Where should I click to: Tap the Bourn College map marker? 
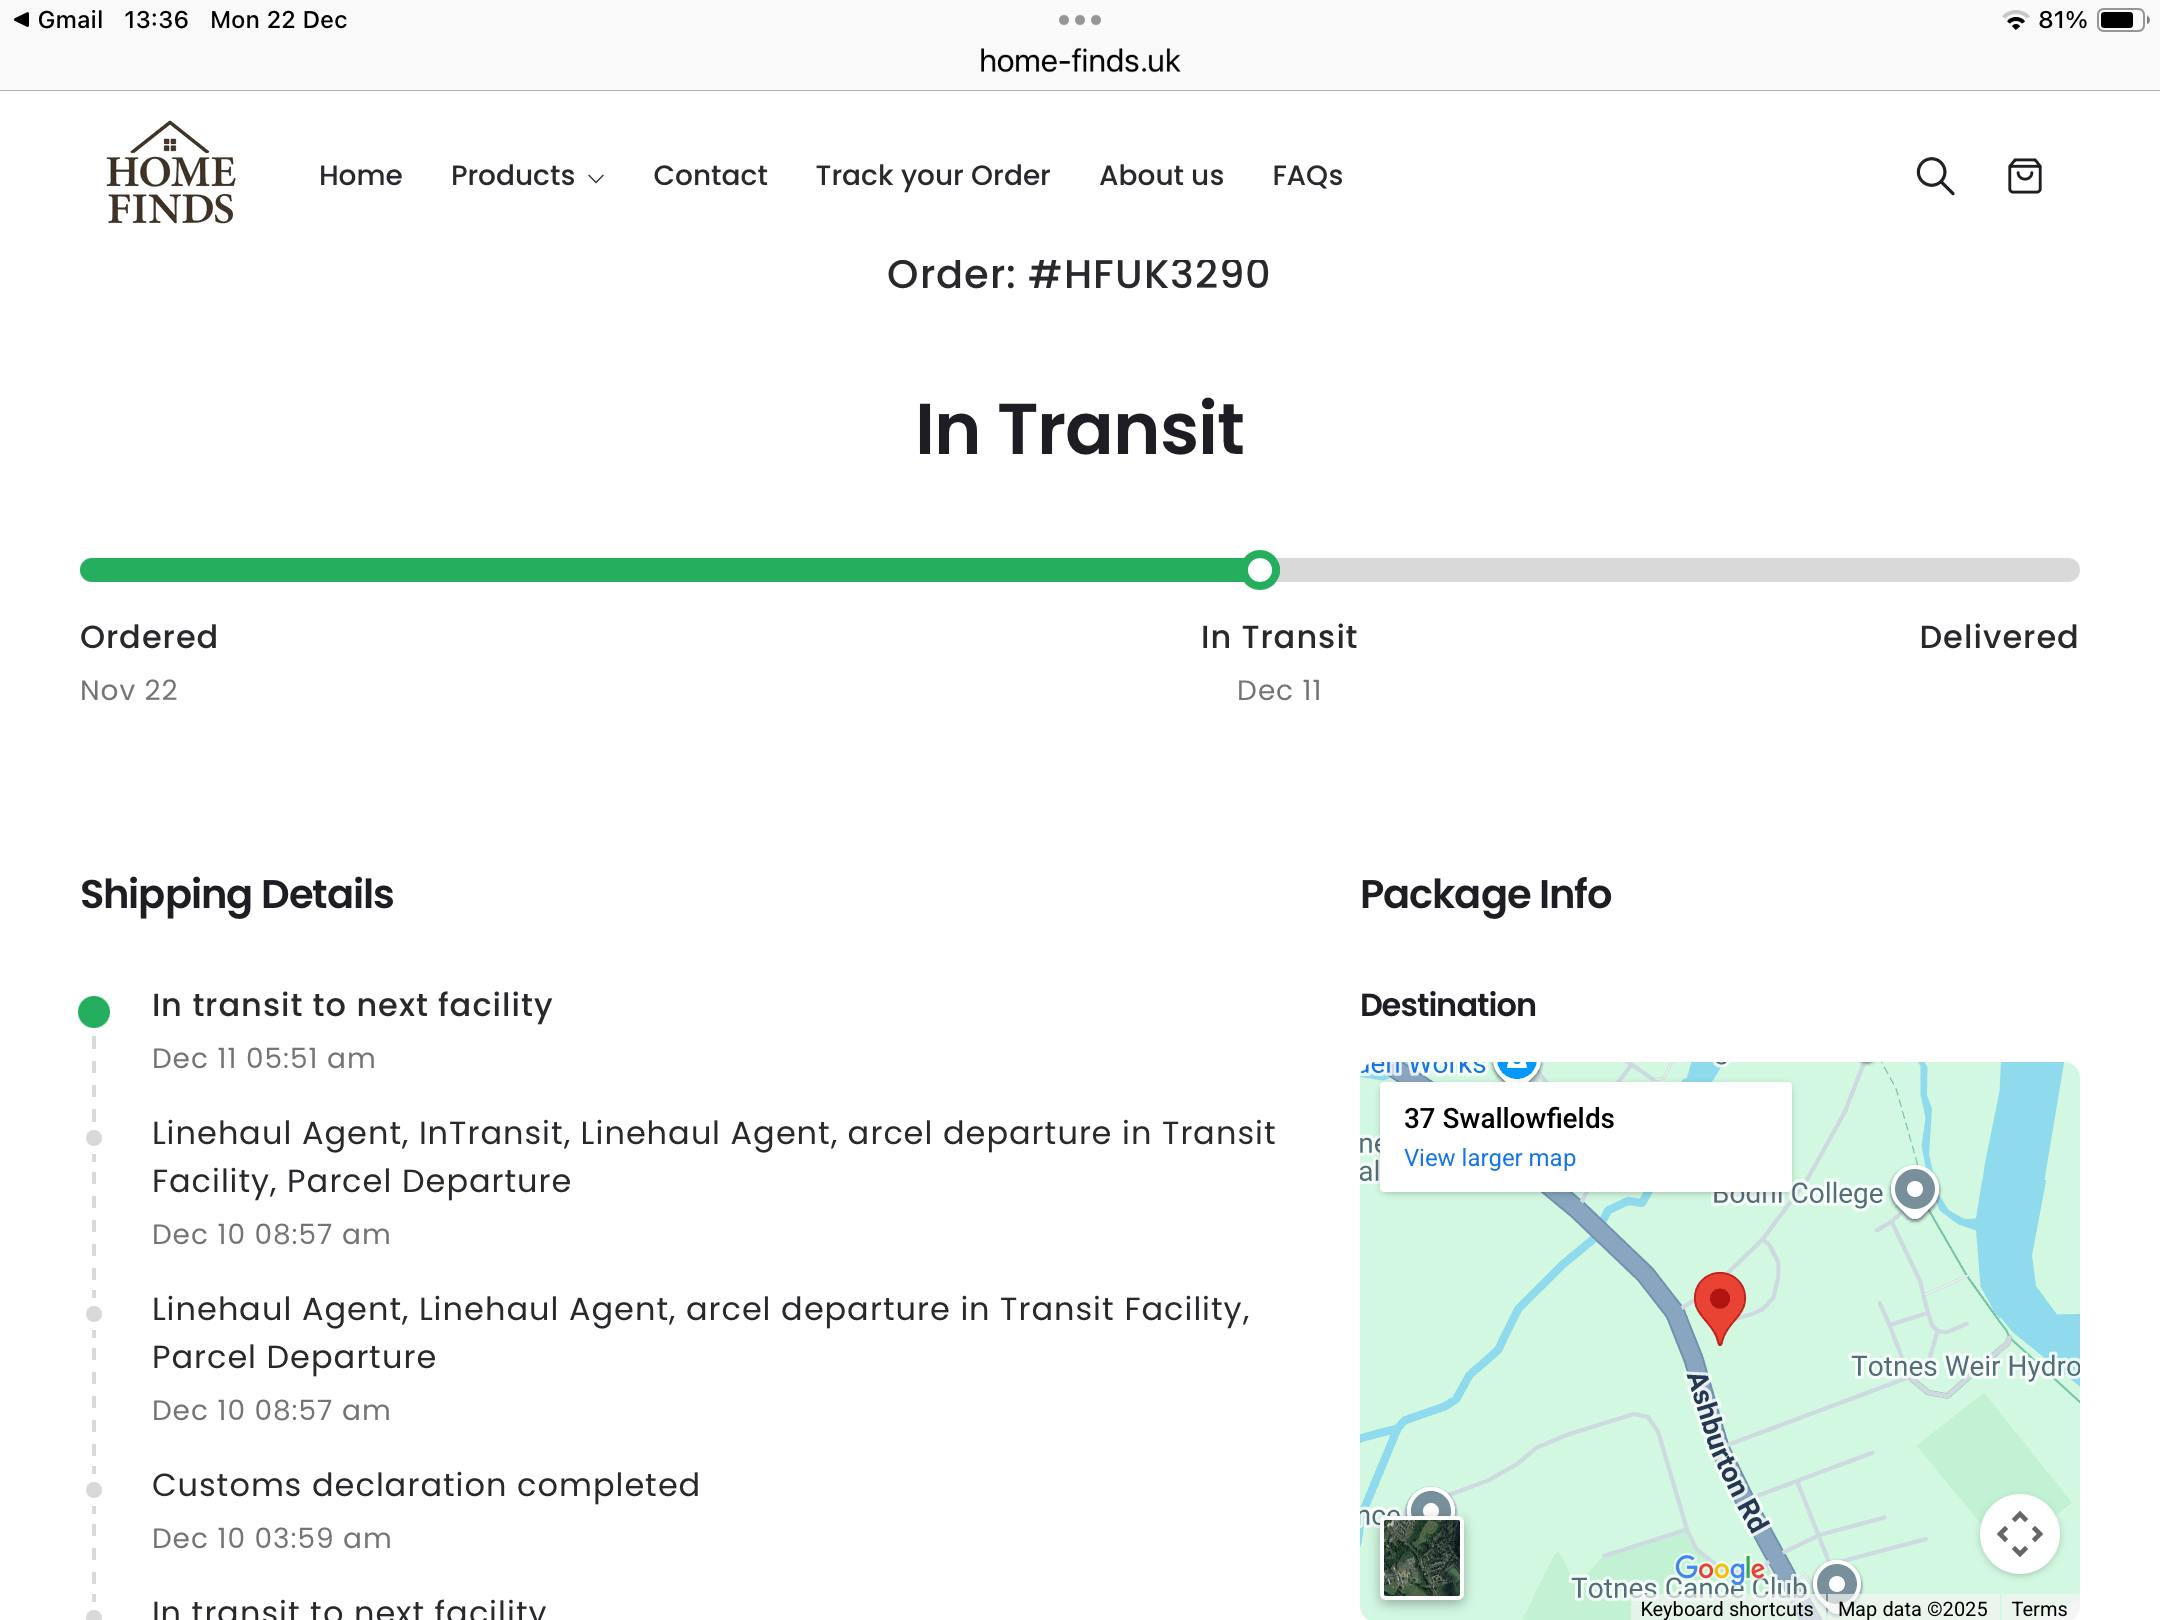[1914, 1190]
